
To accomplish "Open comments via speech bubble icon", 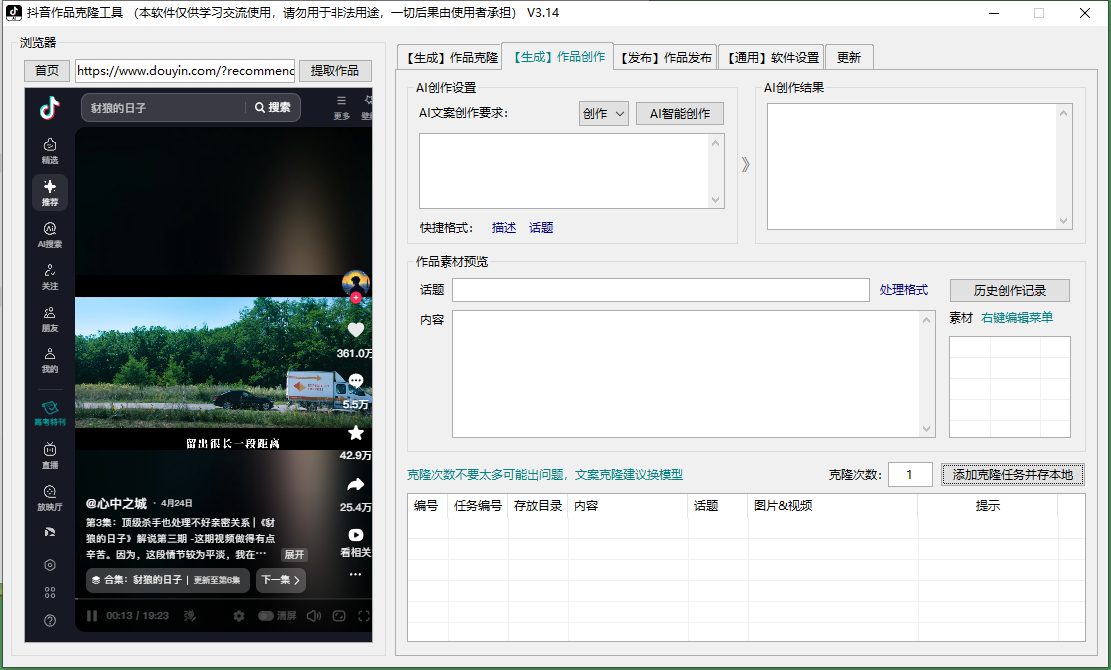I will point(355,381).
